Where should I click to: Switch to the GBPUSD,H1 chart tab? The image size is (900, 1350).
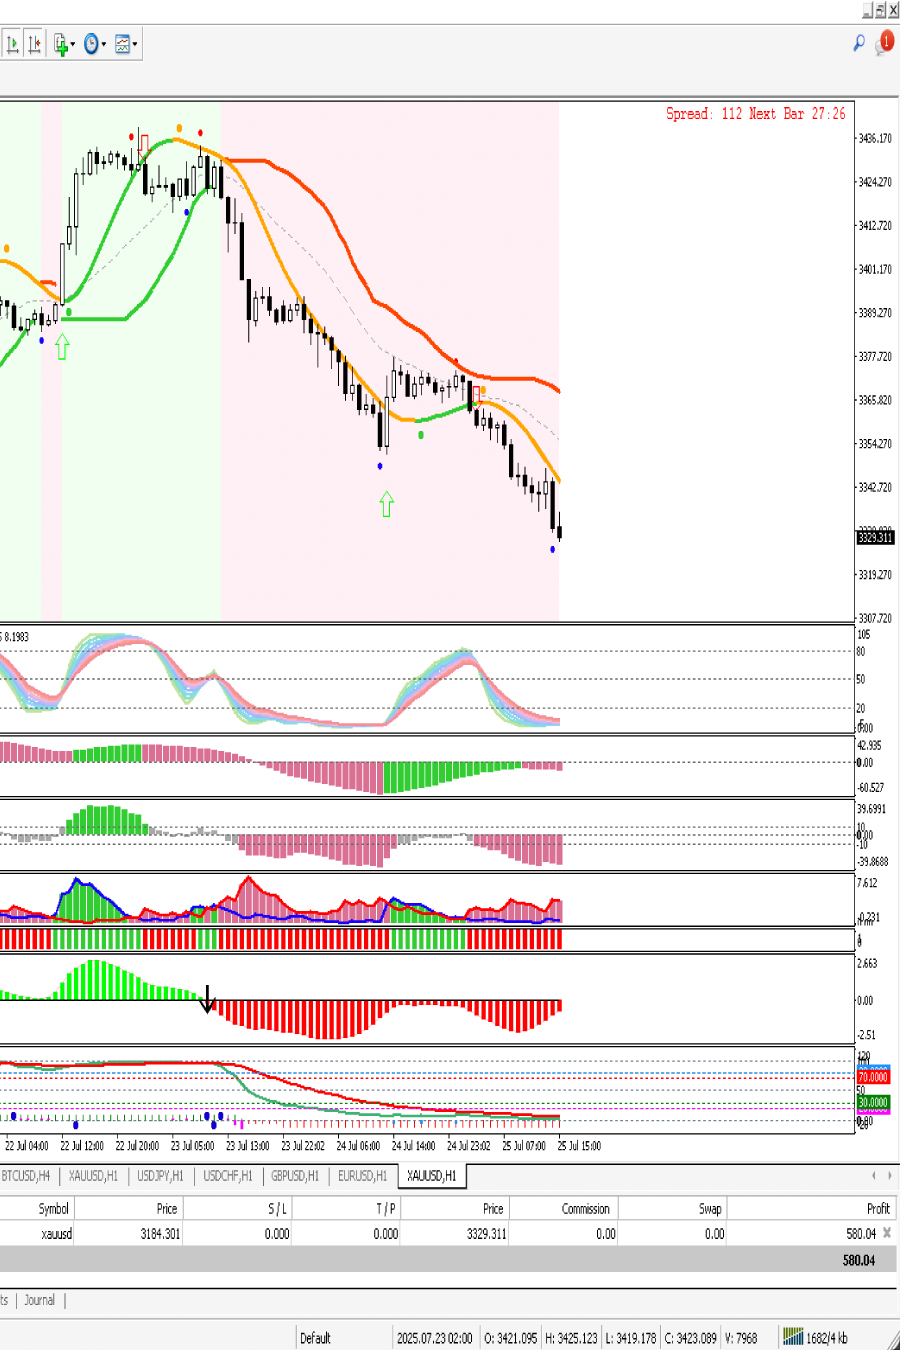pos(295,1176)
